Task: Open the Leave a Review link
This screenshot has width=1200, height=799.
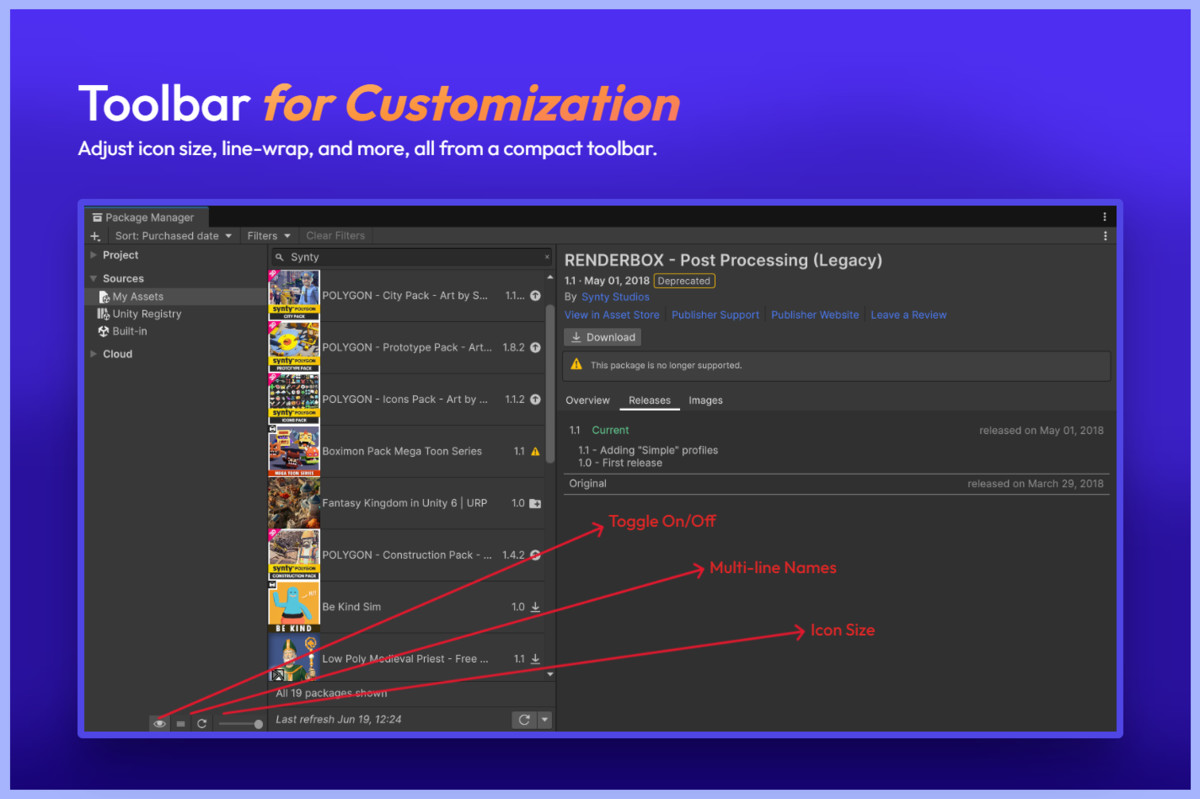Action: (x=909, y=315)
